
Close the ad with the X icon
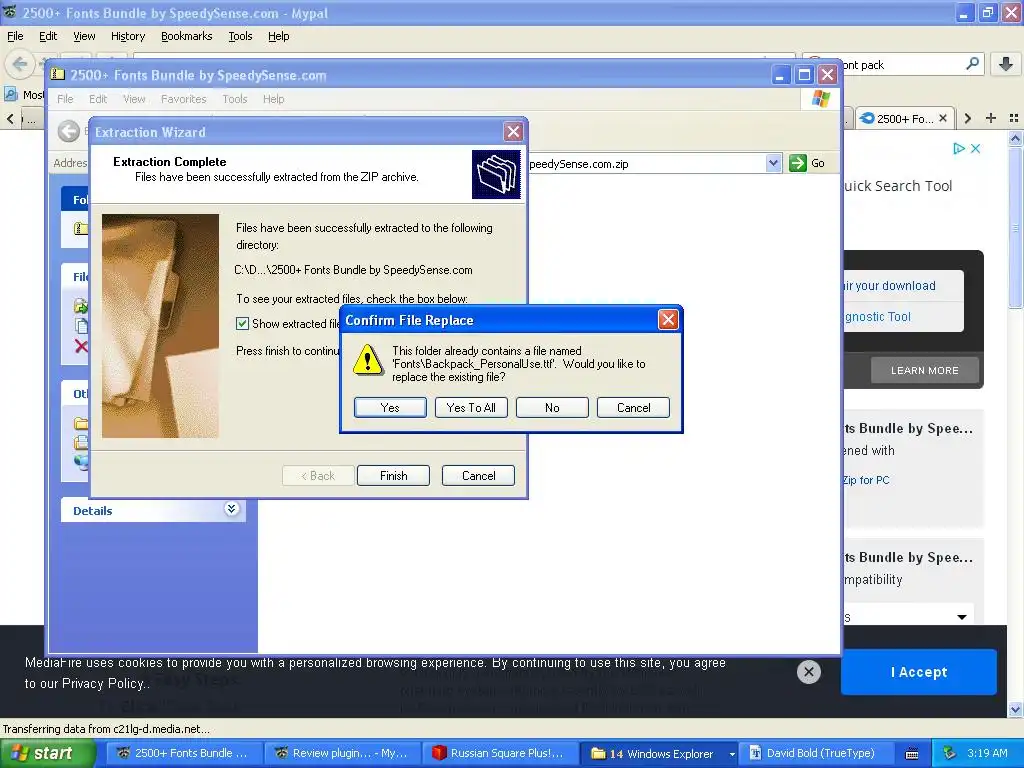click(975, 148)
